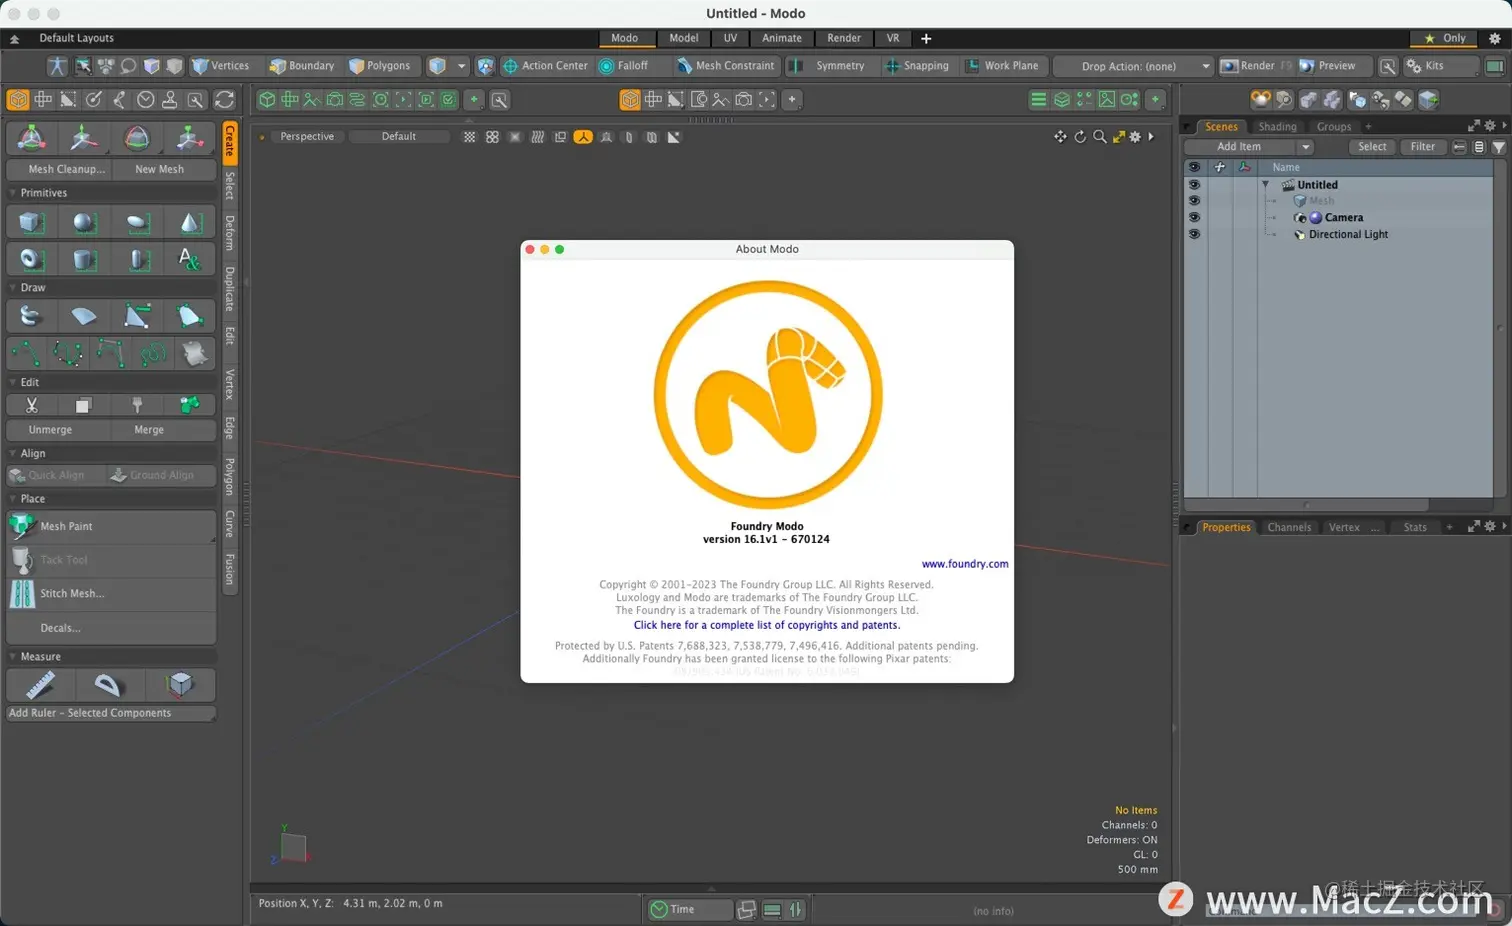Click the scissors Cut icon in Edit
This screenshot has height=926, width=1512.
[x=31, y=405]
